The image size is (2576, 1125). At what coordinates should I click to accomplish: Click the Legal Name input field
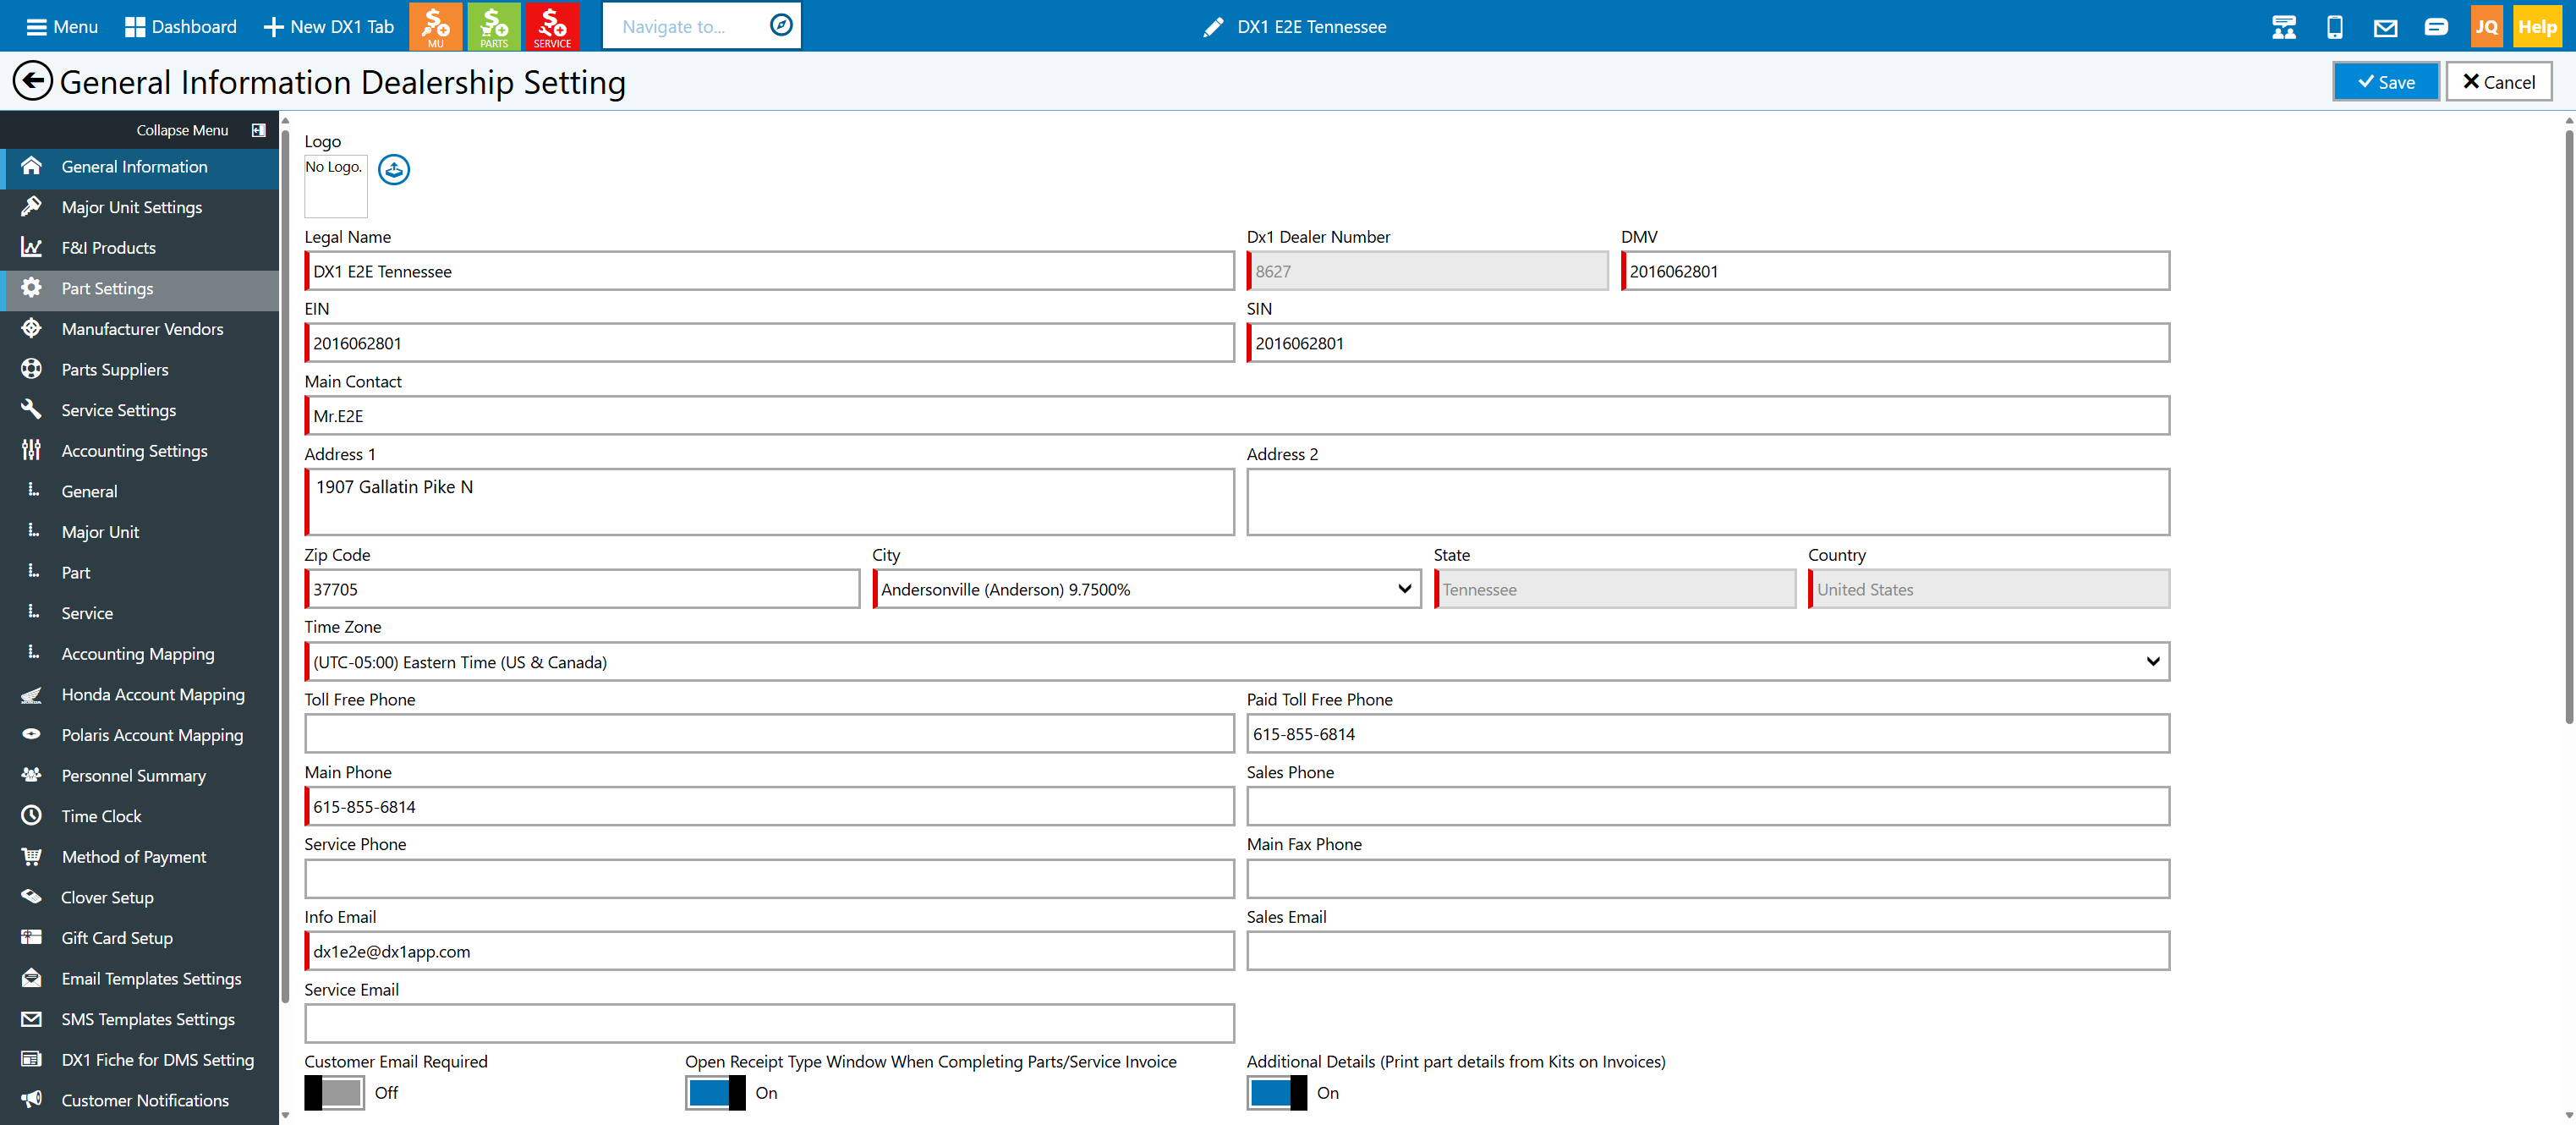[769, 271]
